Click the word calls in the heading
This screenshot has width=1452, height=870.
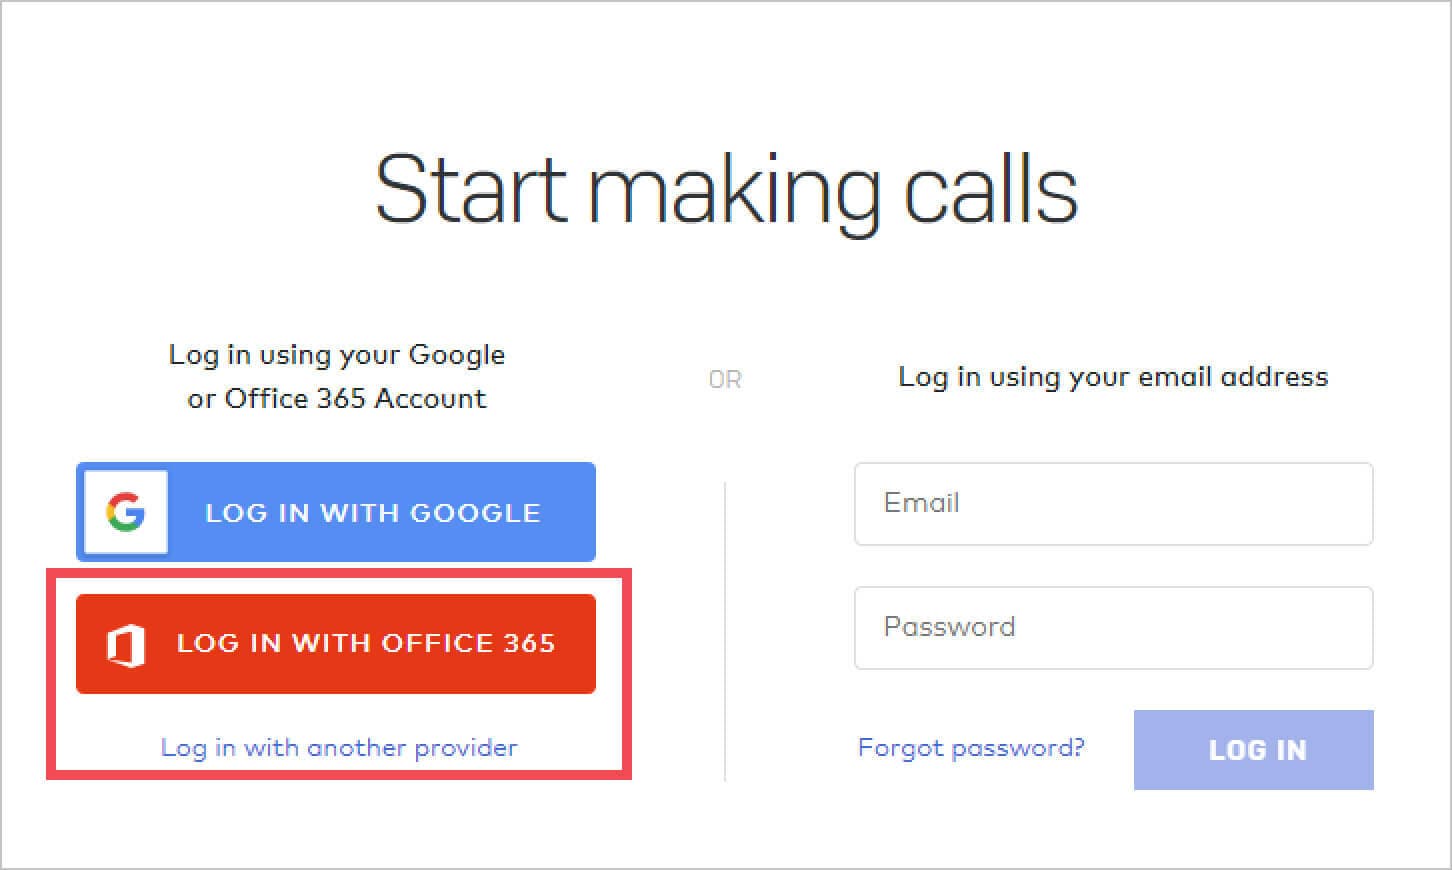point(991,188)
